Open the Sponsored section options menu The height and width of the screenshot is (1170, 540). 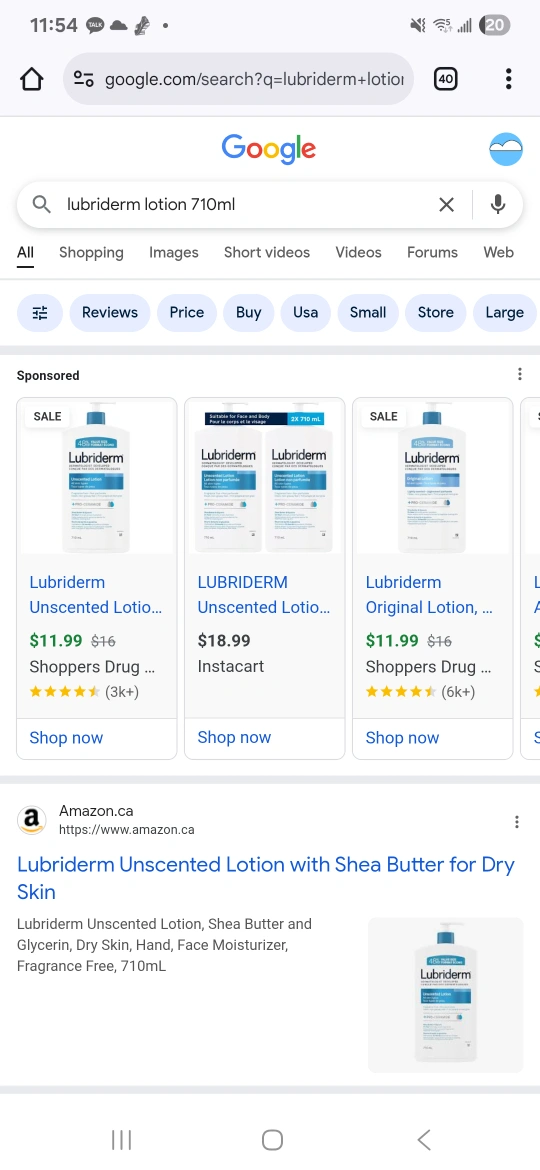519,375
